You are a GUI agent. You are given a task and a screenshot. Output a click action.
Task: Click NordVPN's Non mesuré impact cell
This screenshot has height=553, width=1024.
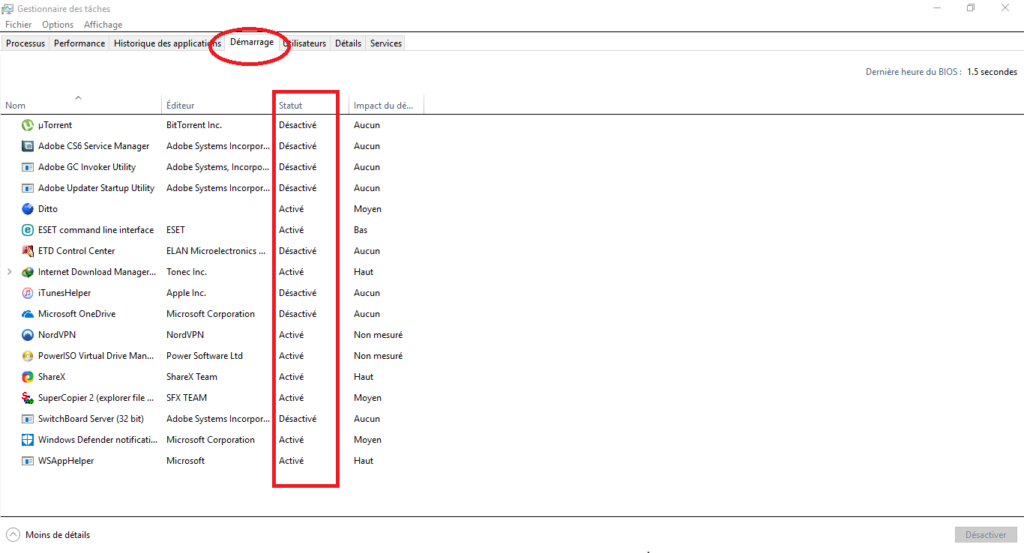point(378,334)
